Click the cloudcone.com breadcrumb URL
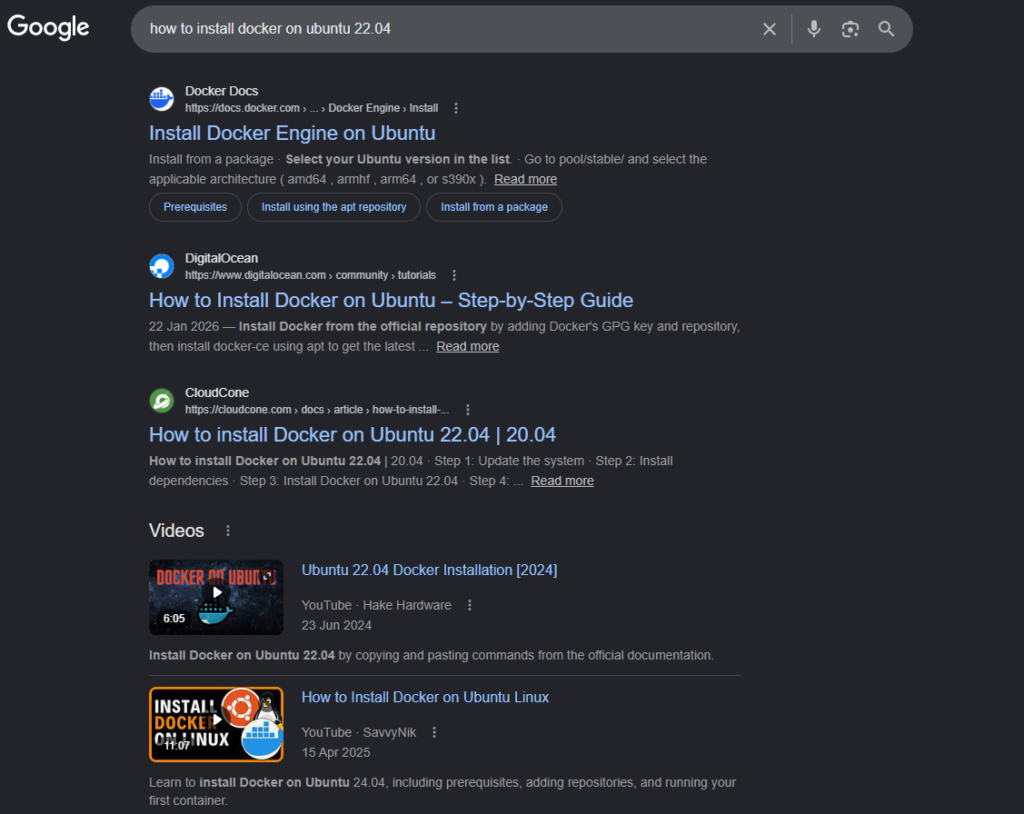1024x814 pixels. [x=317, y=410]
